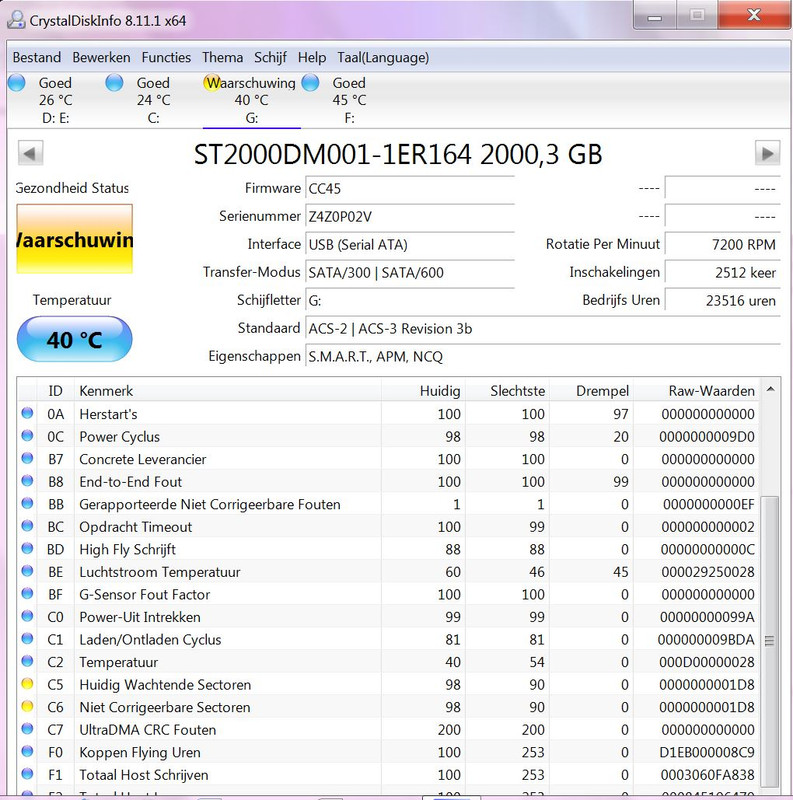Click the Transfer-Modus field SATA/300 | SATA/600
The height and width of the screenshot is (800, 793).
pos(410,272)
